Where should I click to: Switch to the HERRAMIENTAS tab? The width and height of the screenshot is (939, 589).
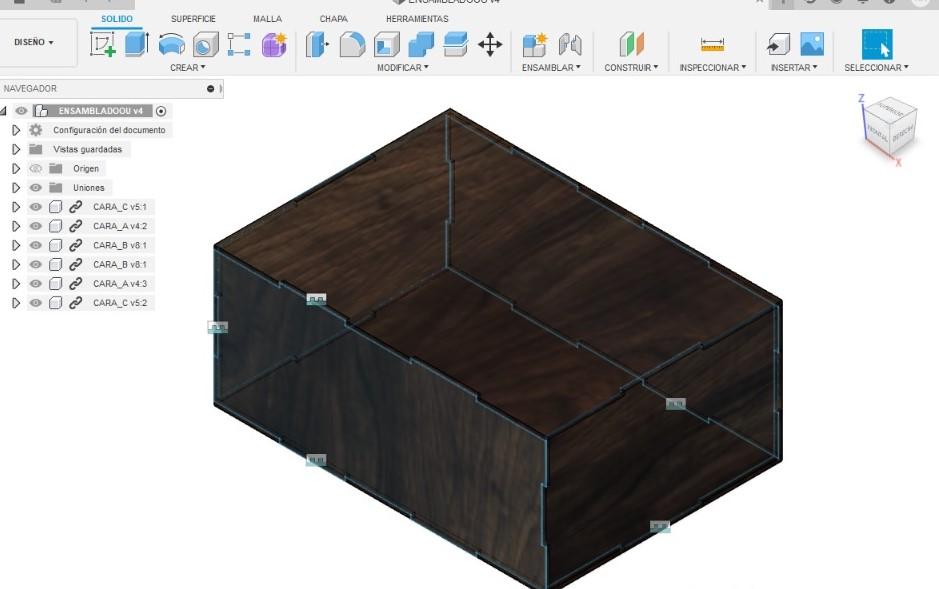pos(417,19)
